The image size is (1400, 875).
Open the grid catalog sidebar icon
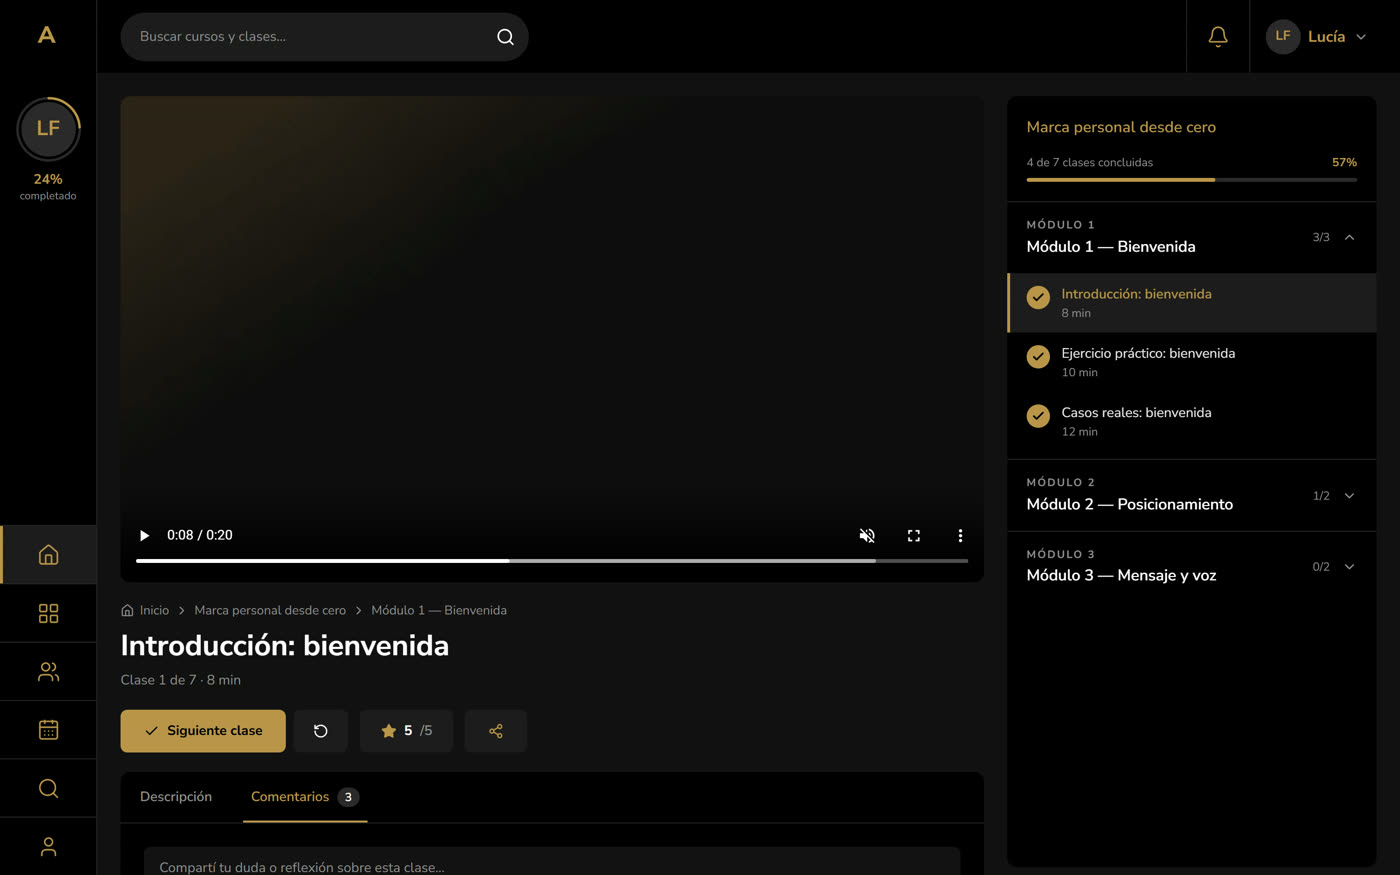point(48,613)
